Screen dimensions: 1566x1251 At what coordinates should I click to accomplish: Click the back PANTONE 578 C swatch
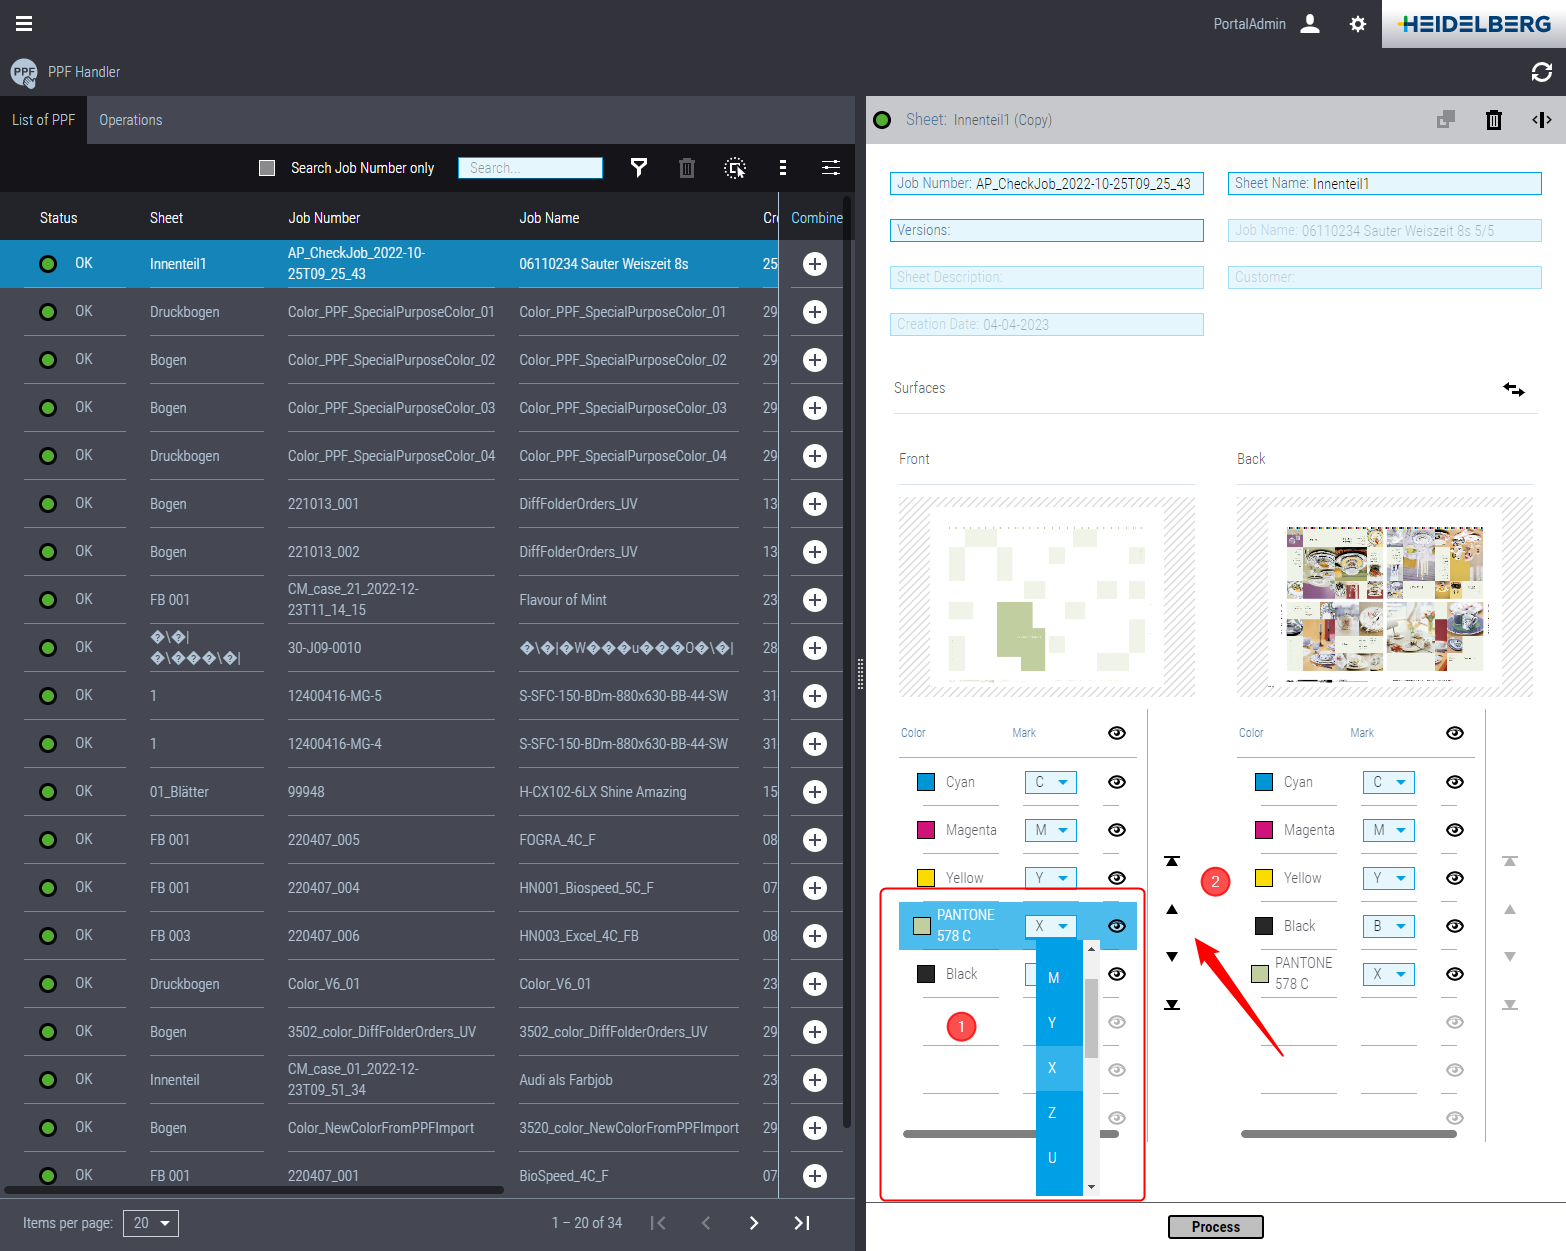1260,973
